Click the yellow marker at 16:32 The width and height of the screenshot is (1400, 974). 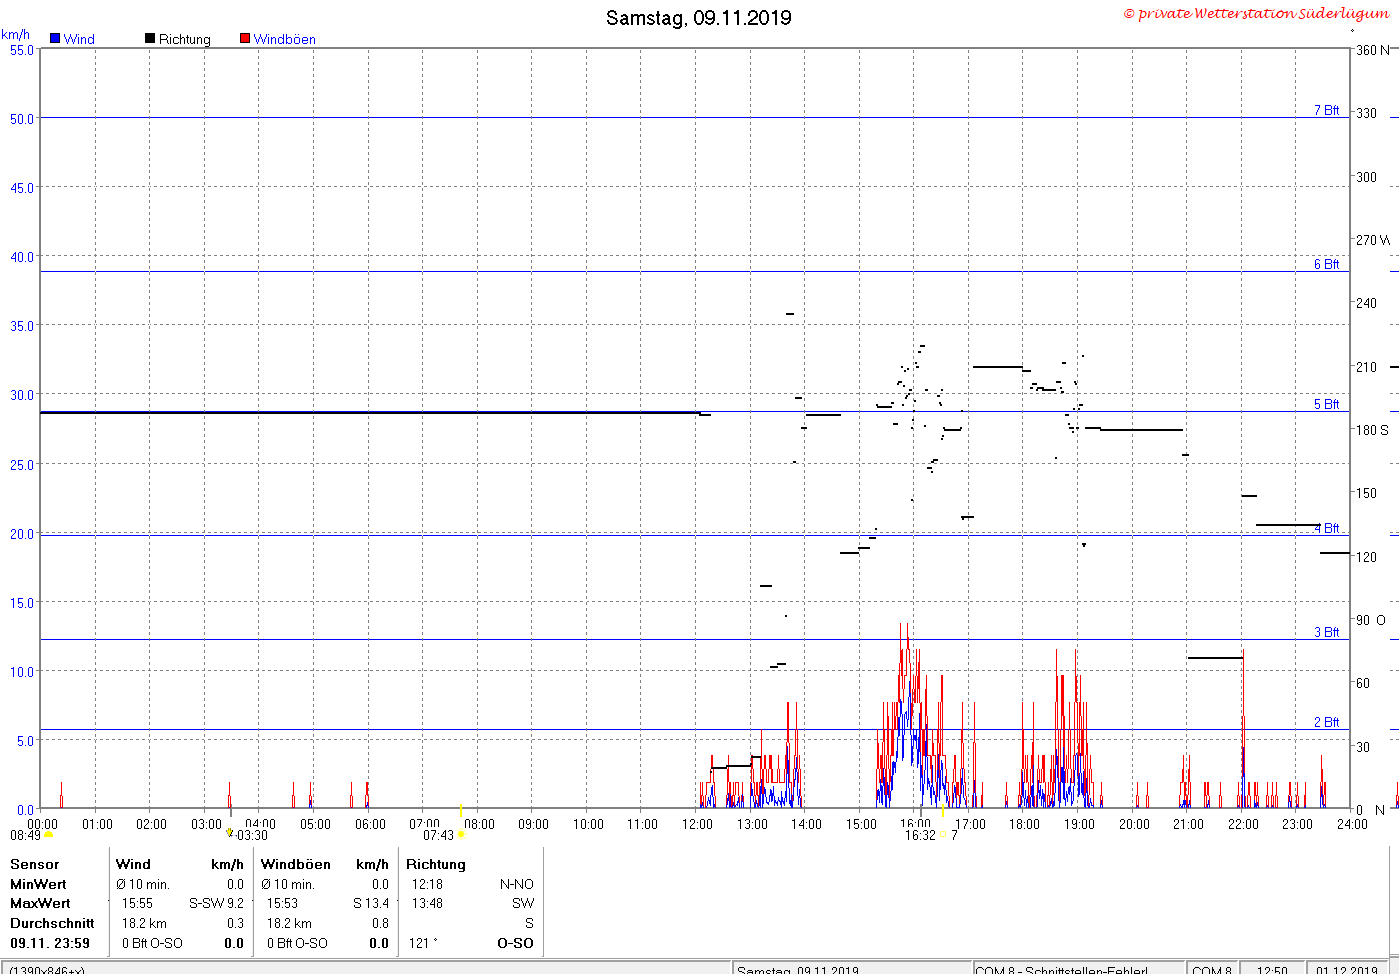(x=942, y=835)
